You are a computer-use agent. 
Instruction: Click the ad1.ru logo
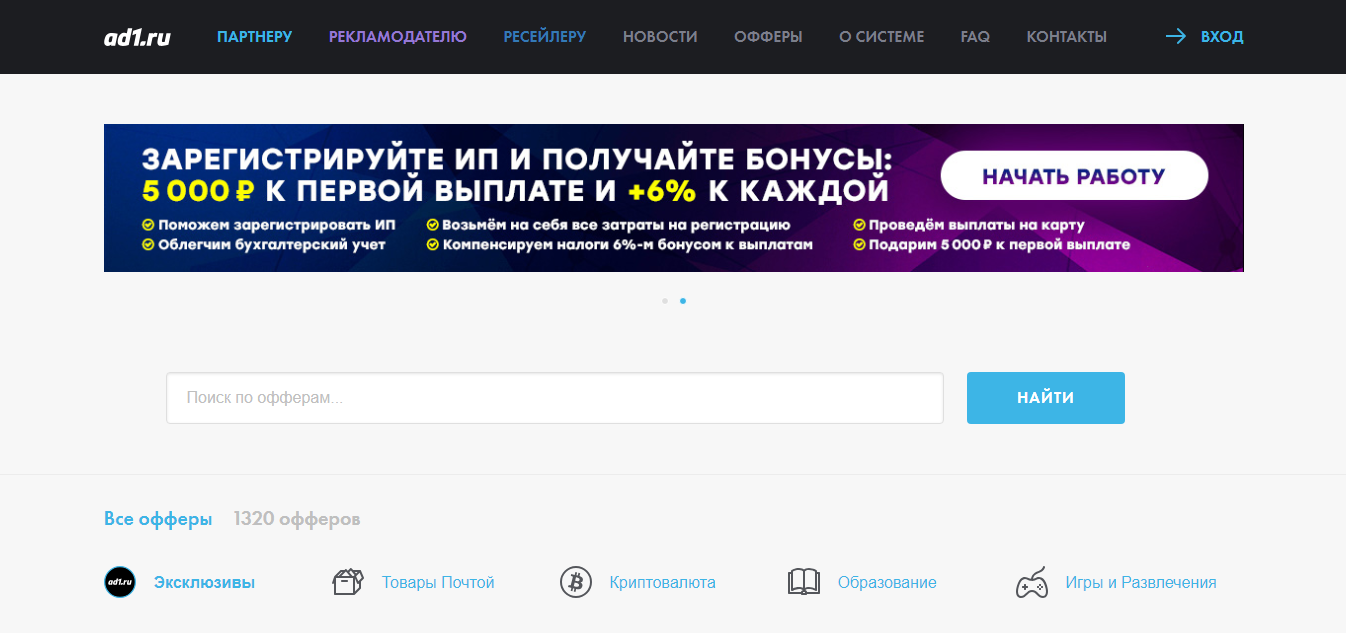coord(137,37)
